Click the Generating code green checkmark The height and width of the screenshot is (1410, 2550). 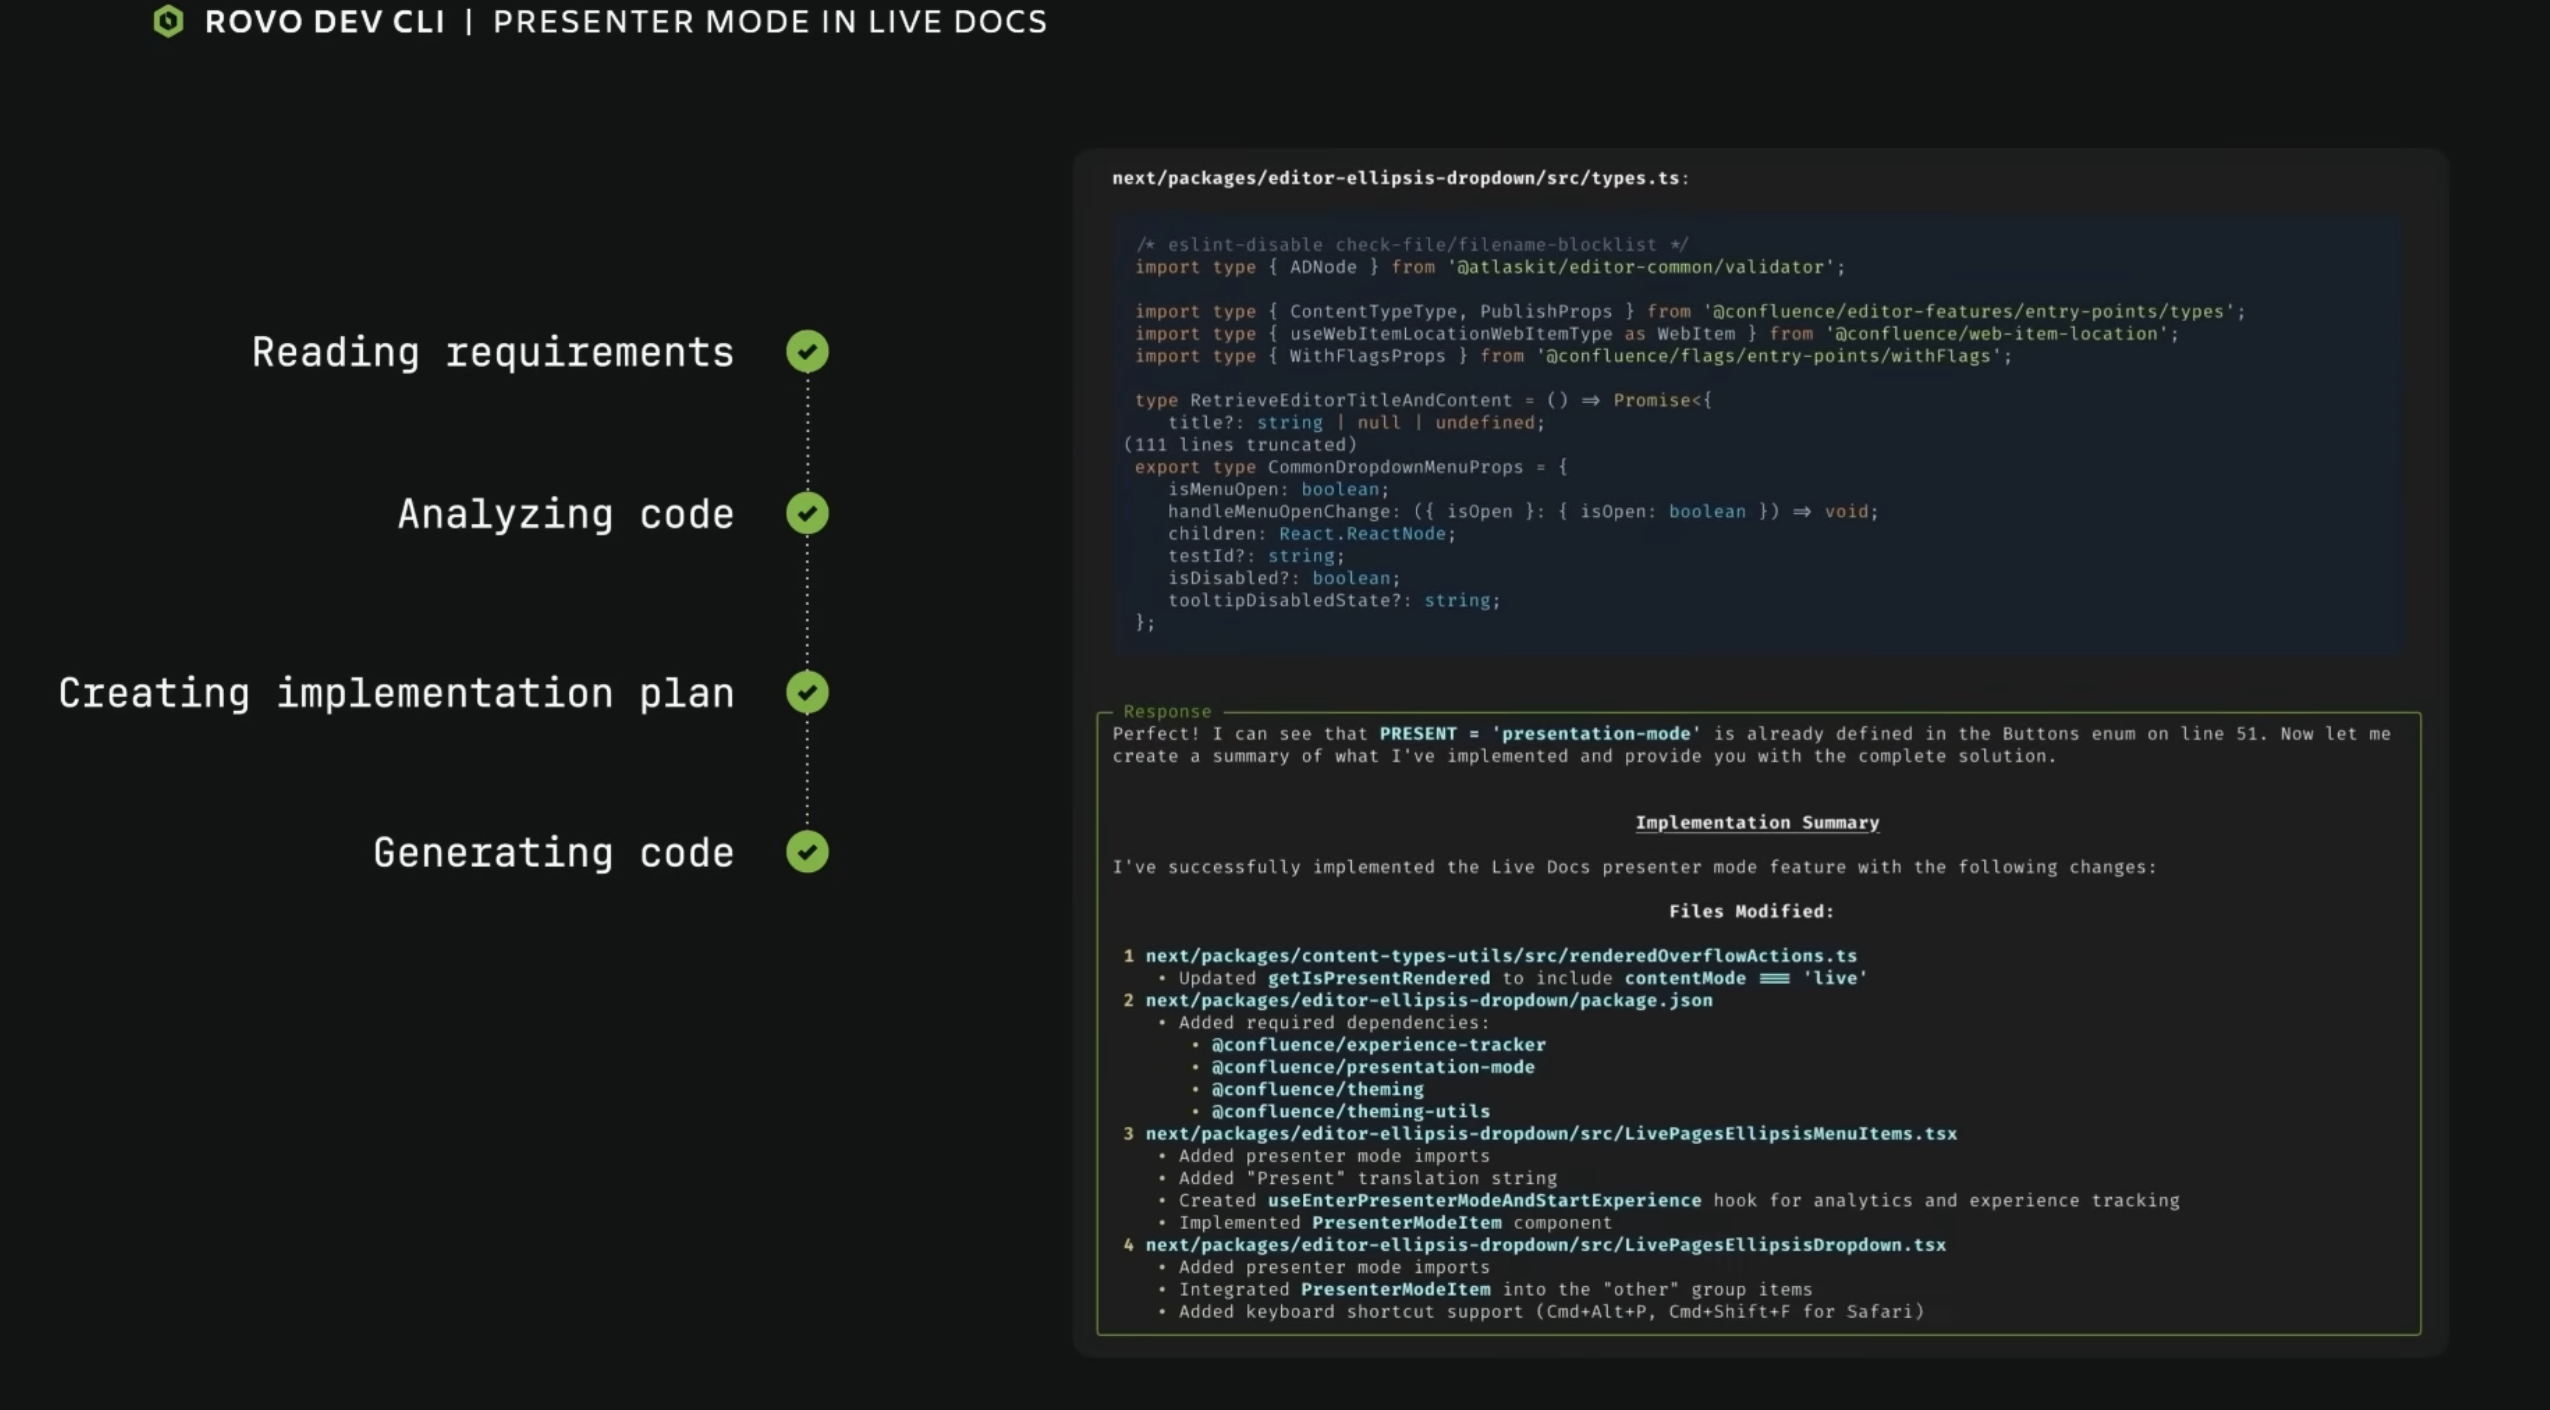pyautogui.click(x=807, y=852)
